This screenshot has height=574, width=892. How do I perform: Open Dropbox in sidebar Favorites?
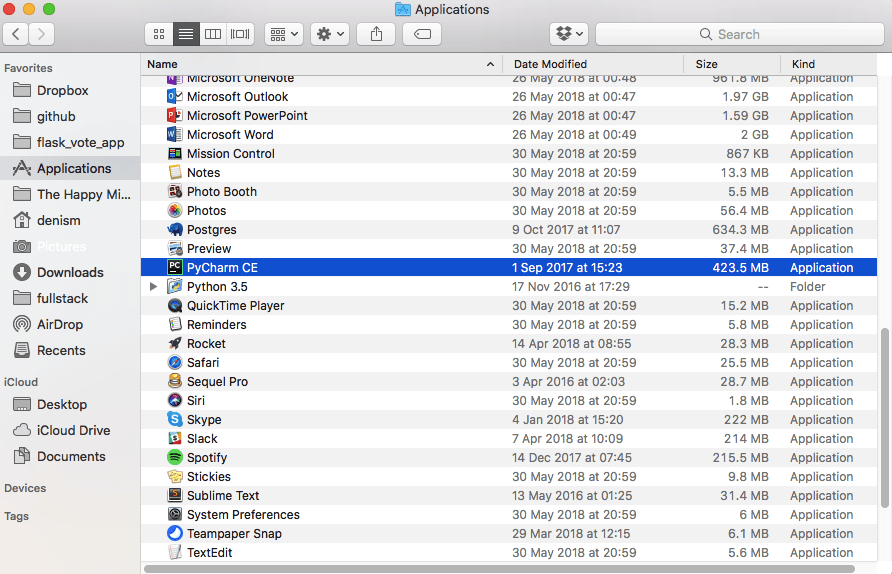tap(63, 90)
